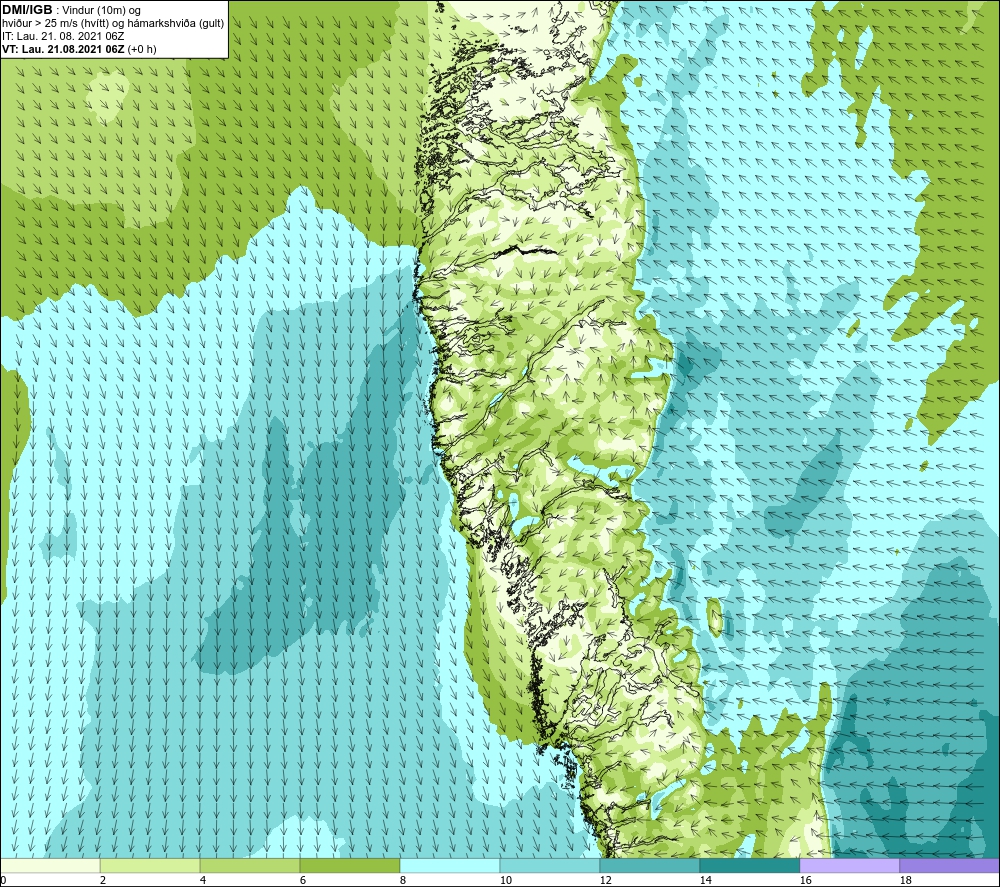Click the legend value label '0'
Viewport: 1000px width, 887px height.
4,880
